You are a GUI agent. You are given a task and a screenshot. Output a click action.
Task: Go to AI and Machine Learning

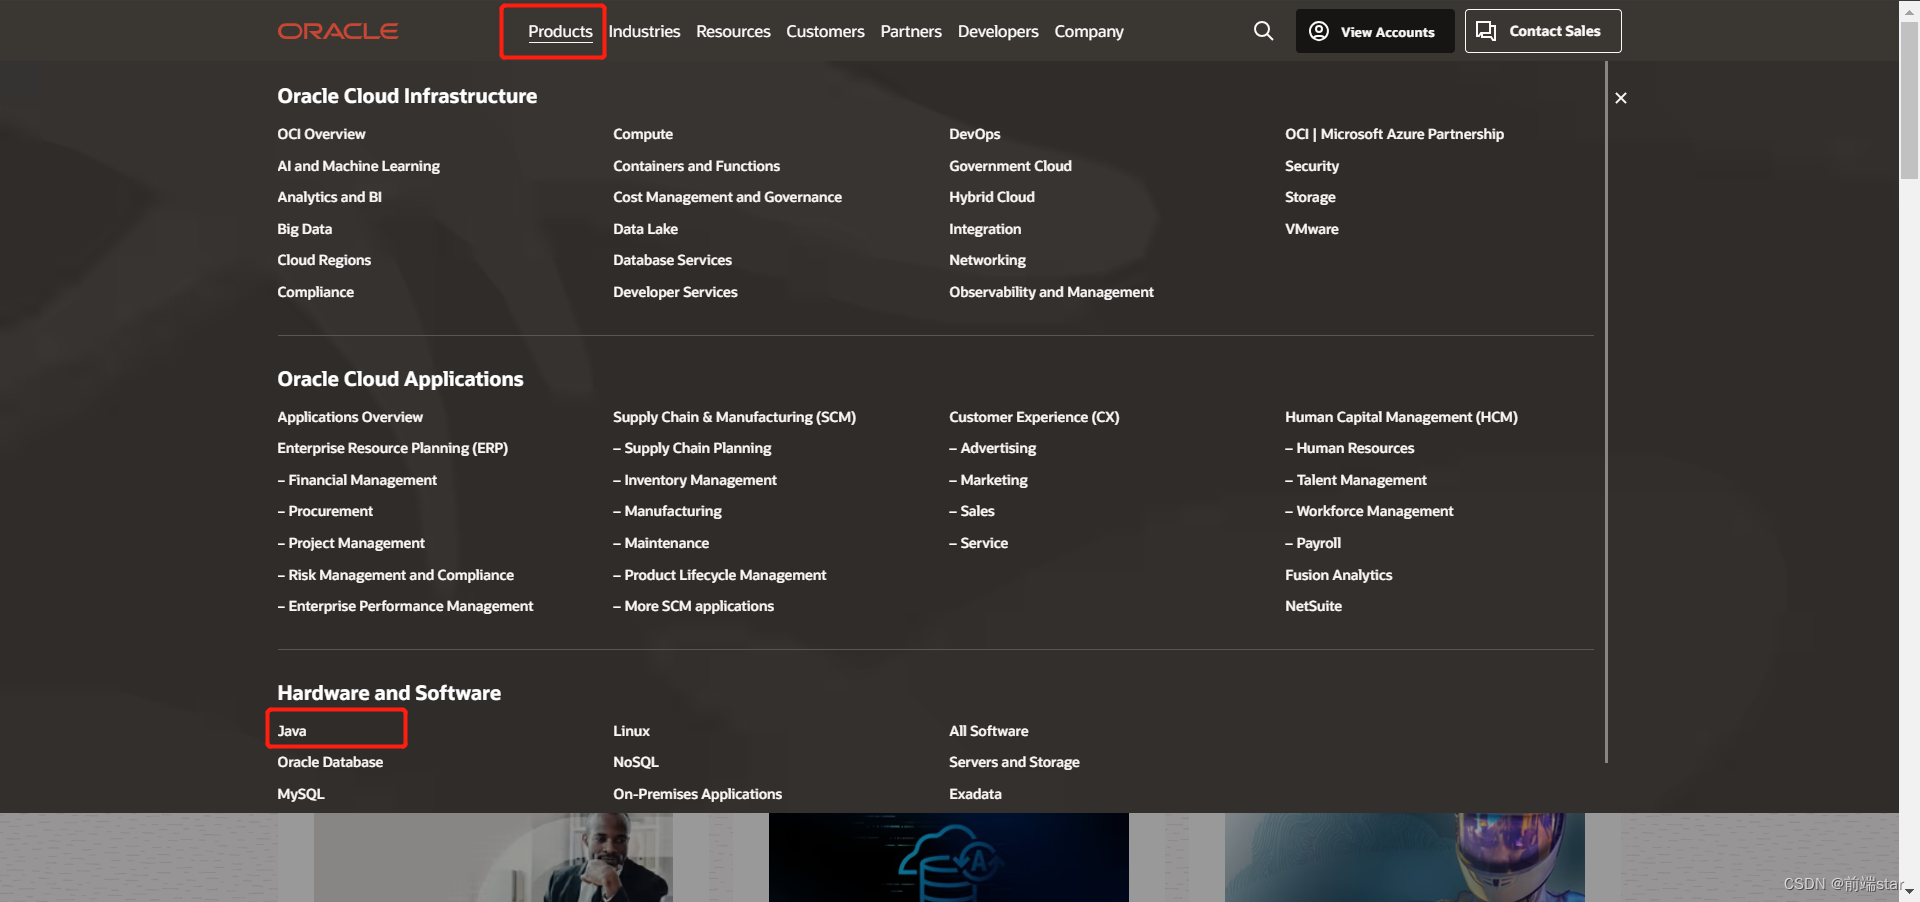point(358,166)
